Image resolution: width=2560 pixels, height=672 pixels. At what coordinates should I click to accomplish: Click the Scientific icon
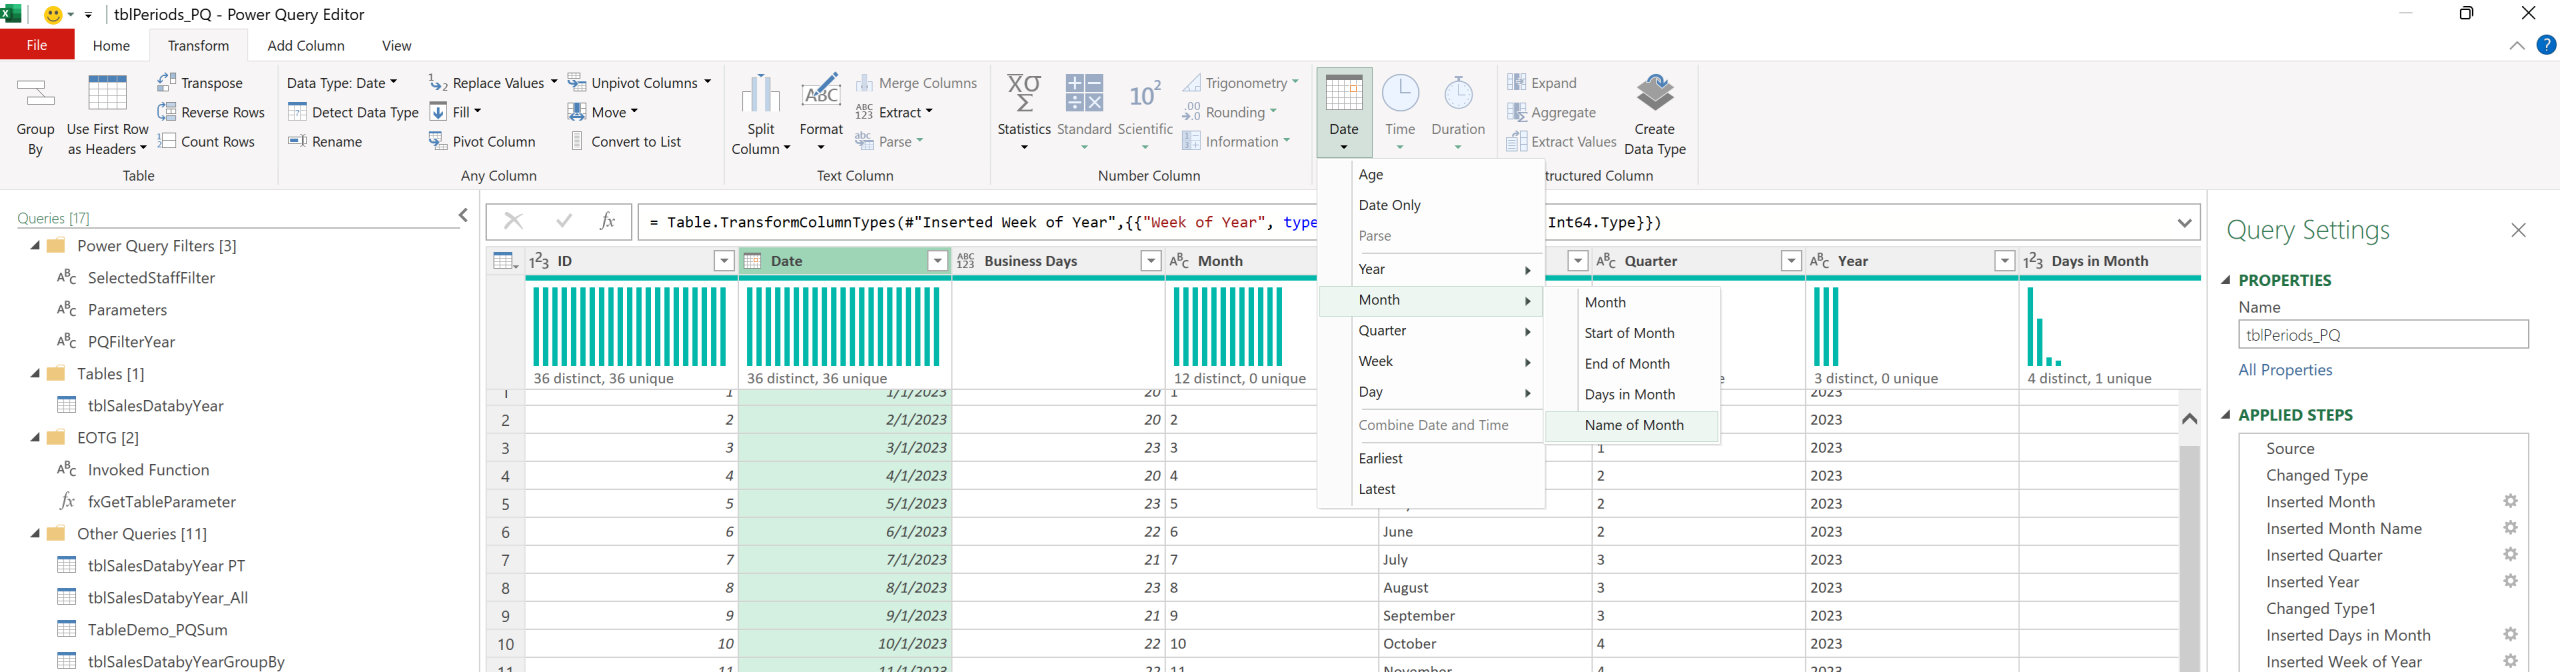(x=1145, y=94)
